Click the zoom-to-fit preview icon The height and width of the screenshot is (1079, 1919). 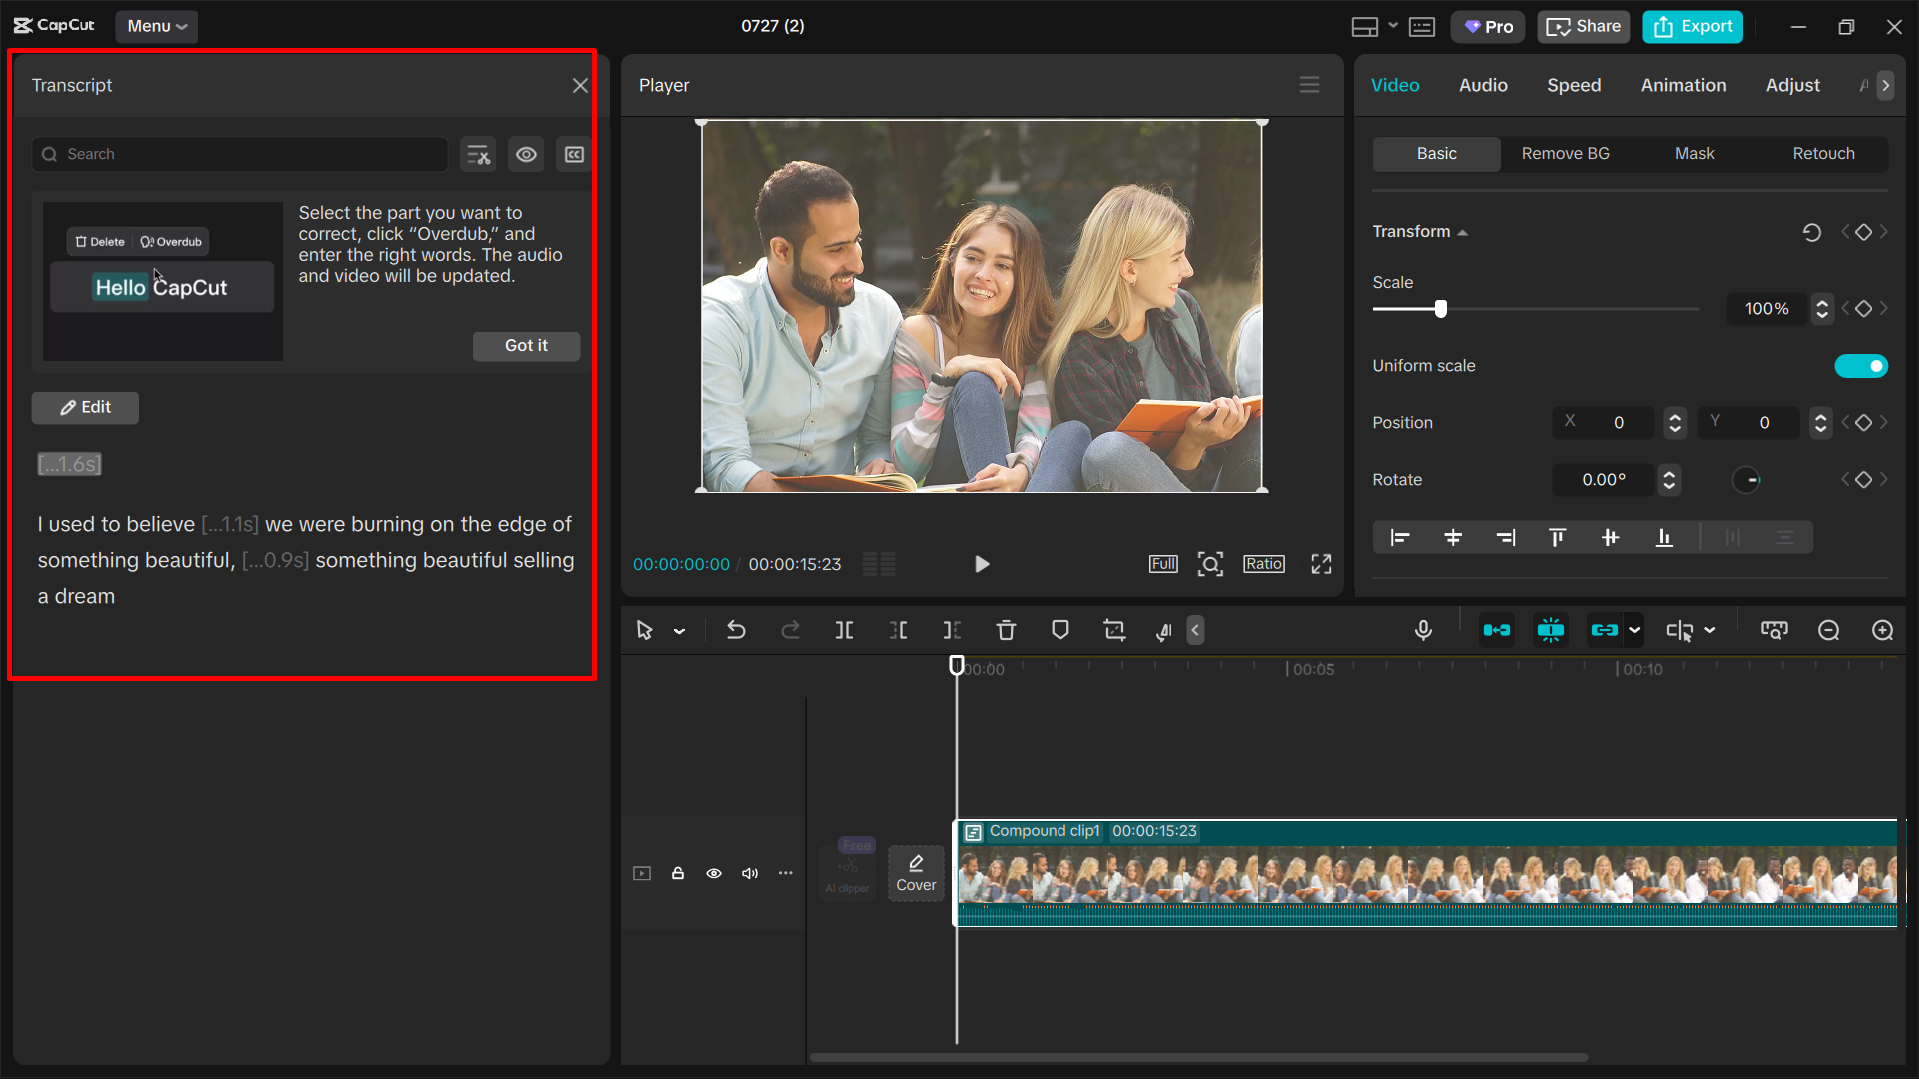pyautogui.click(x=1210, y=564)
